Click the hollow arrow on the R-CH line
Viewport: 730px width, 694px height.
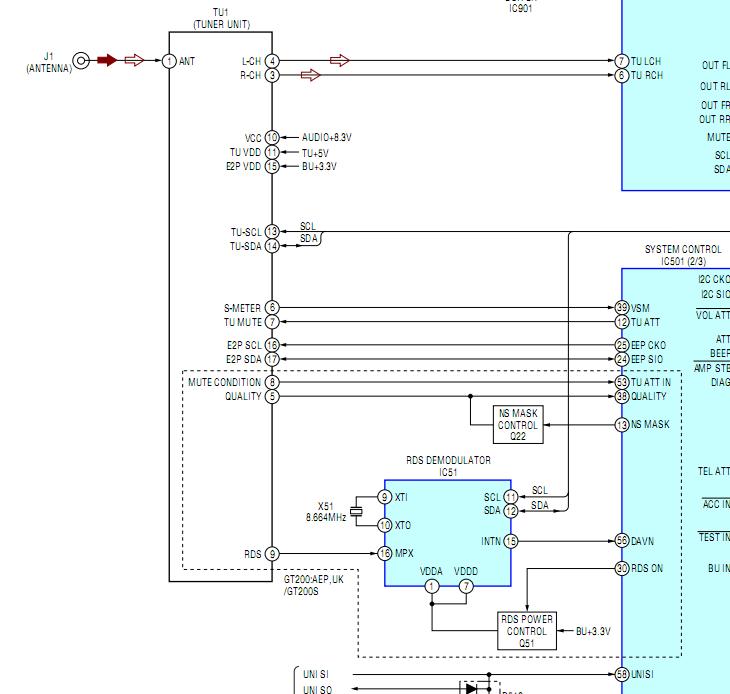point(310,75)
